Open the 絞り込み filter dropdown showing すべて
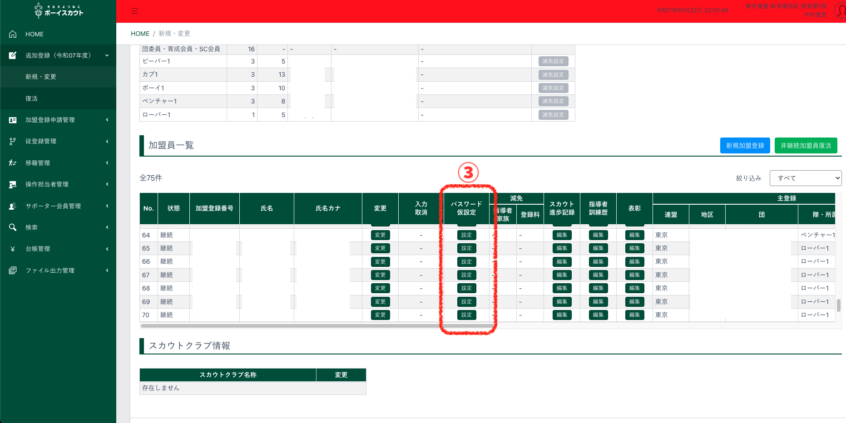 (x=803, y=178)
